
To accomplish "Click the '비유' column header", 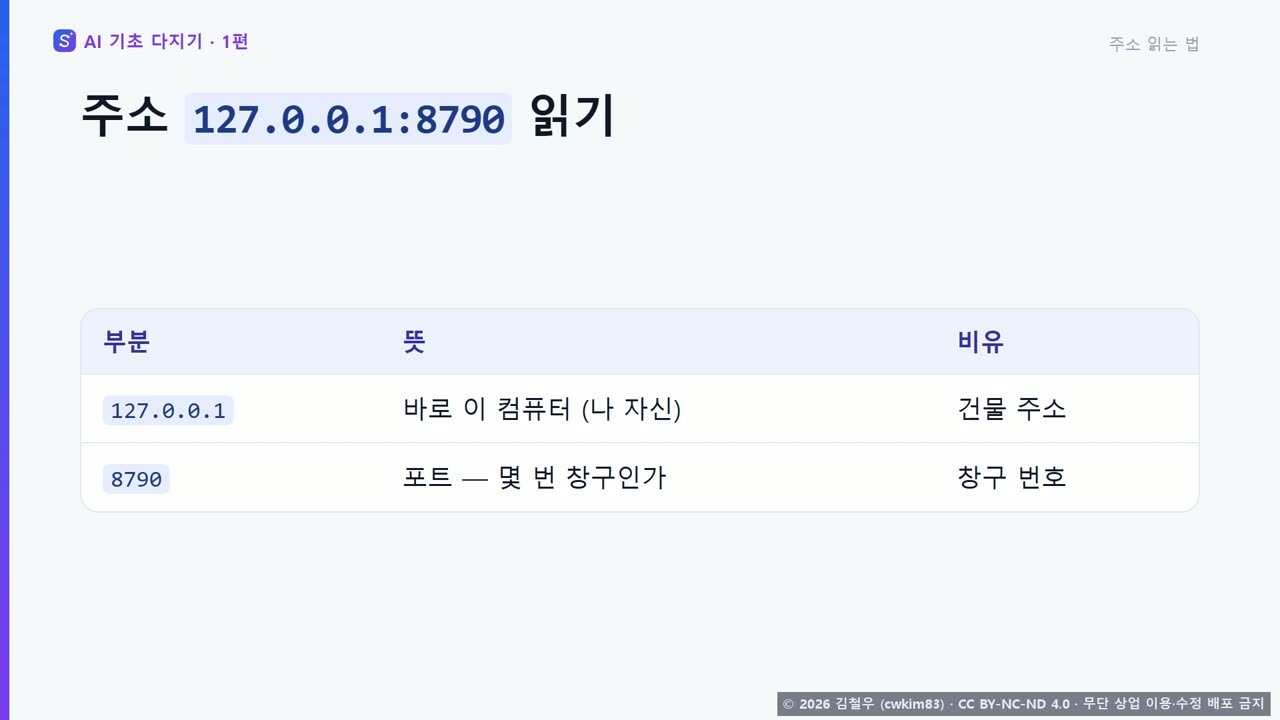I will (x=981, y=342).
